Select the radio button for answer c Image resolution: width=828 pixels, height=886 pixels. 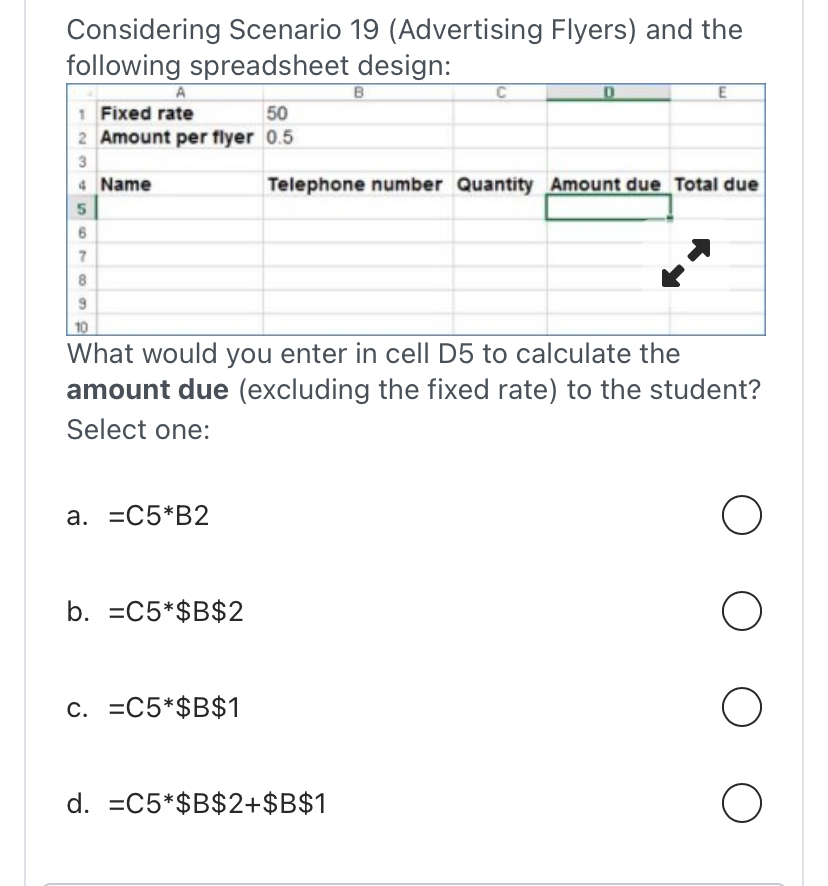click(741, 707)
